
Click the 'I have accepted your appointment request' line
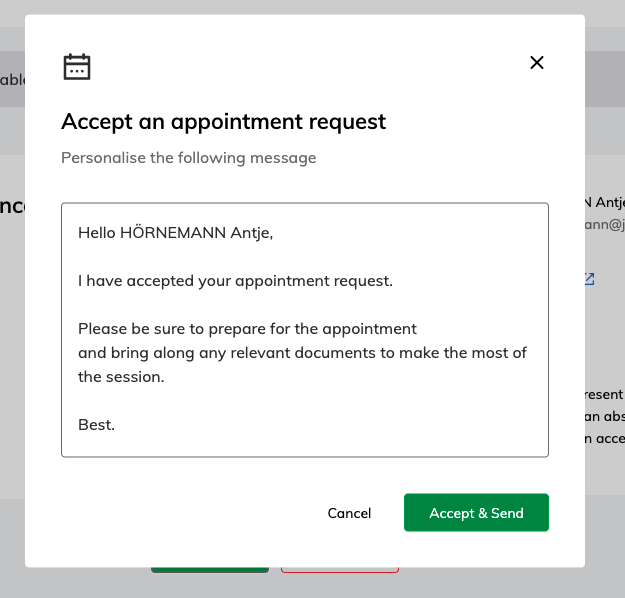tap(235, 281)
